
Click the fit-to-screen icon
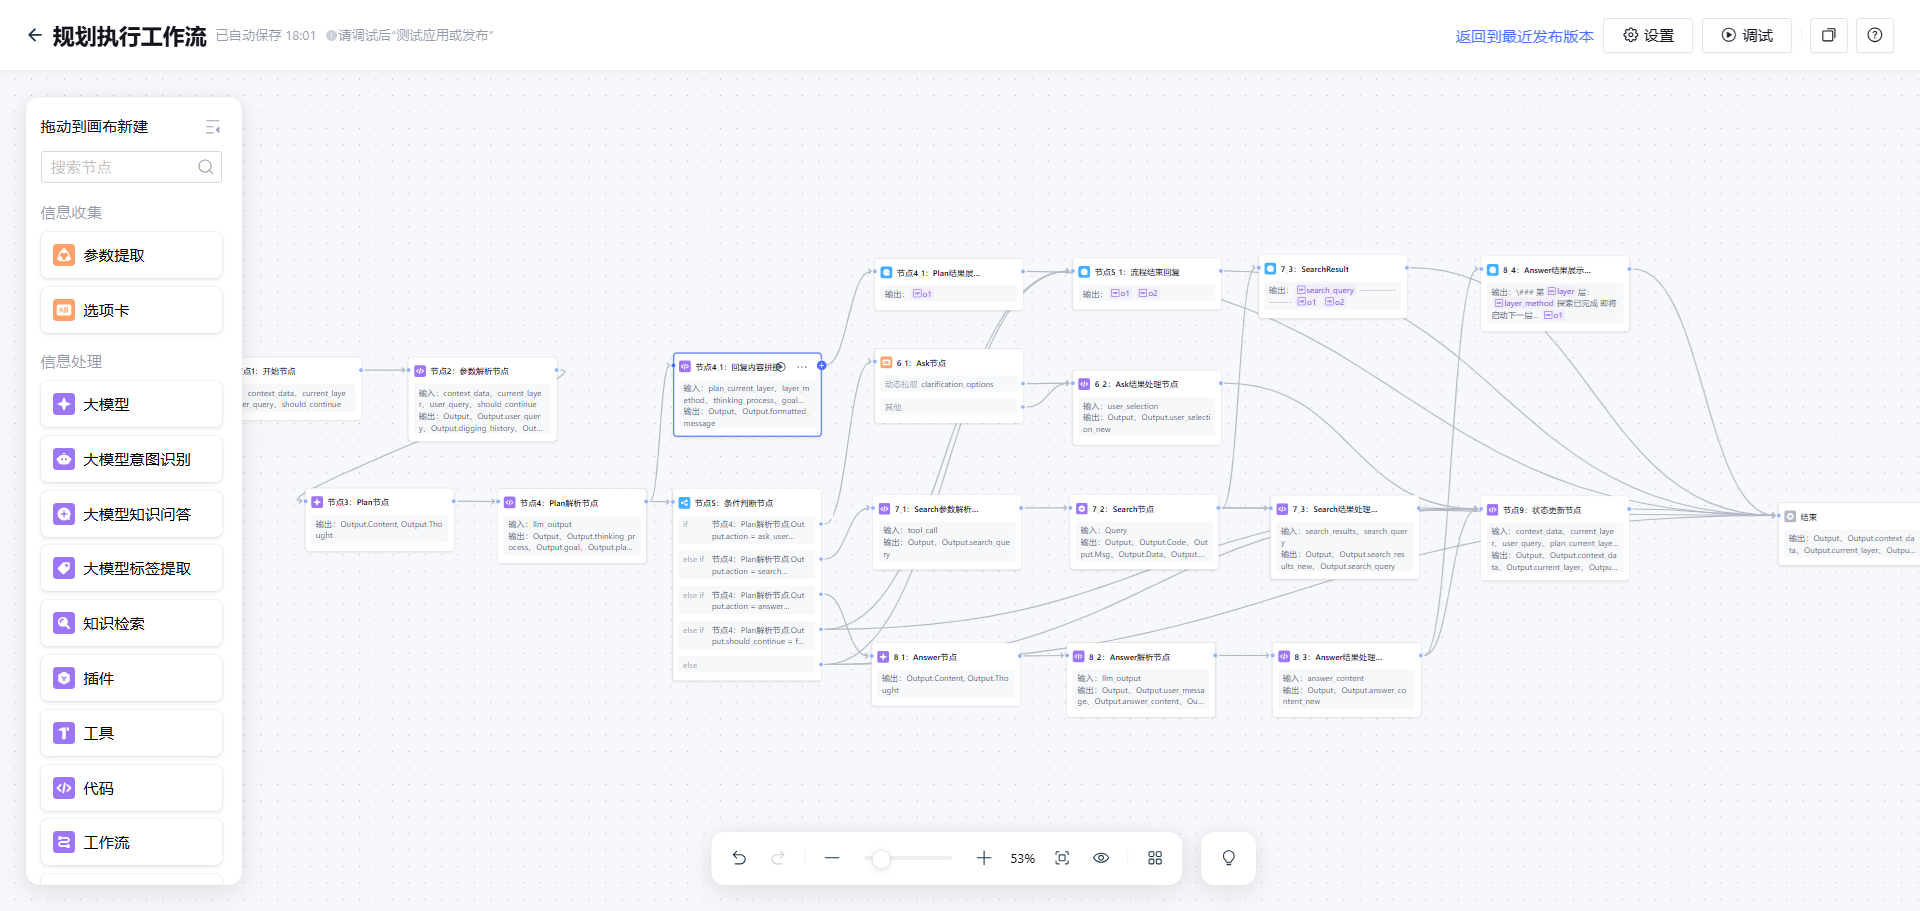(1062, 858)
